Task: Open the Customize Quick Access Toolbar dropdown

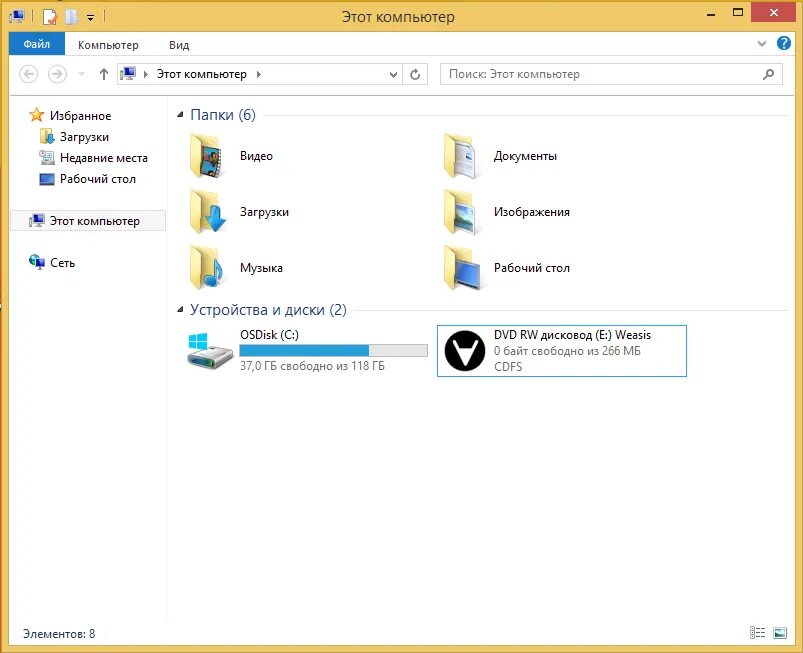Action: 91,17
